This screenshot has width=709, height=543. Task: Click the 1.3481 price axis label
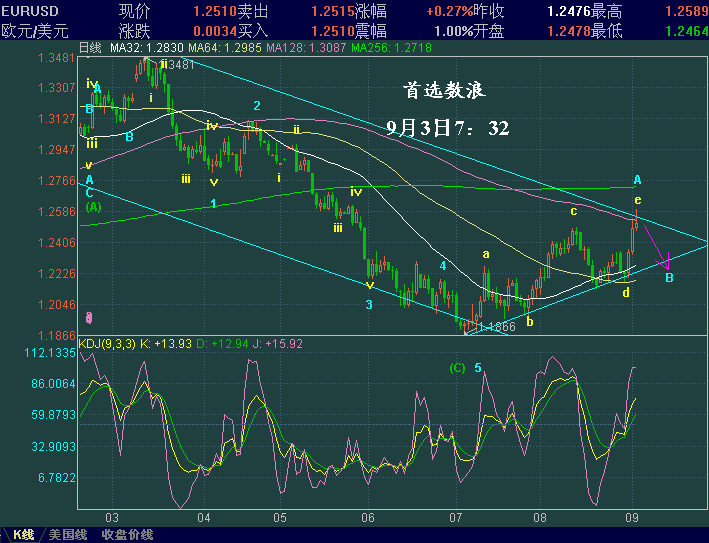[57, 58]
